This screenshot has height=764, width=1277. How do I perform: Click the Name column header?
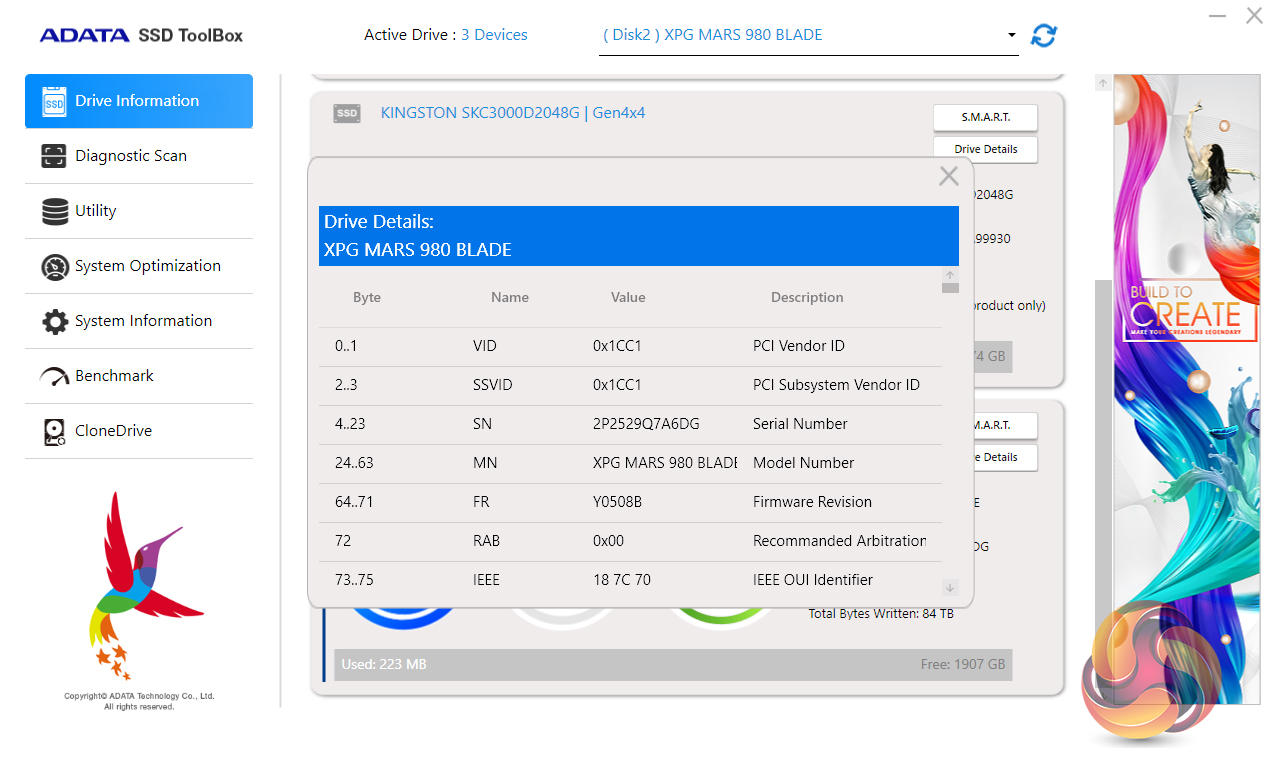coord(510,297)
